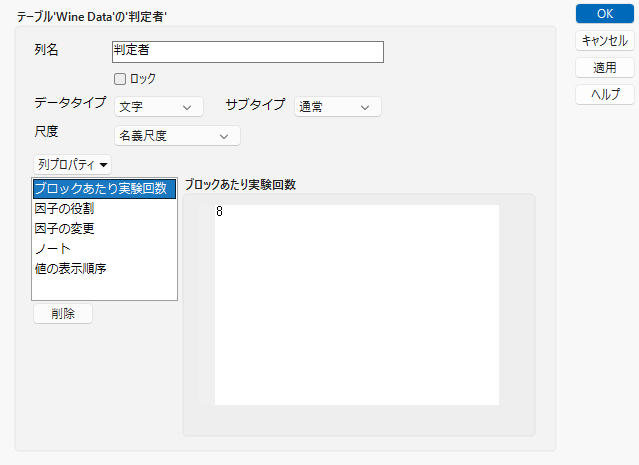Screen dimensions: 639x465
Task: Select 因子の変更 in the property list
Action: (104, 229)
